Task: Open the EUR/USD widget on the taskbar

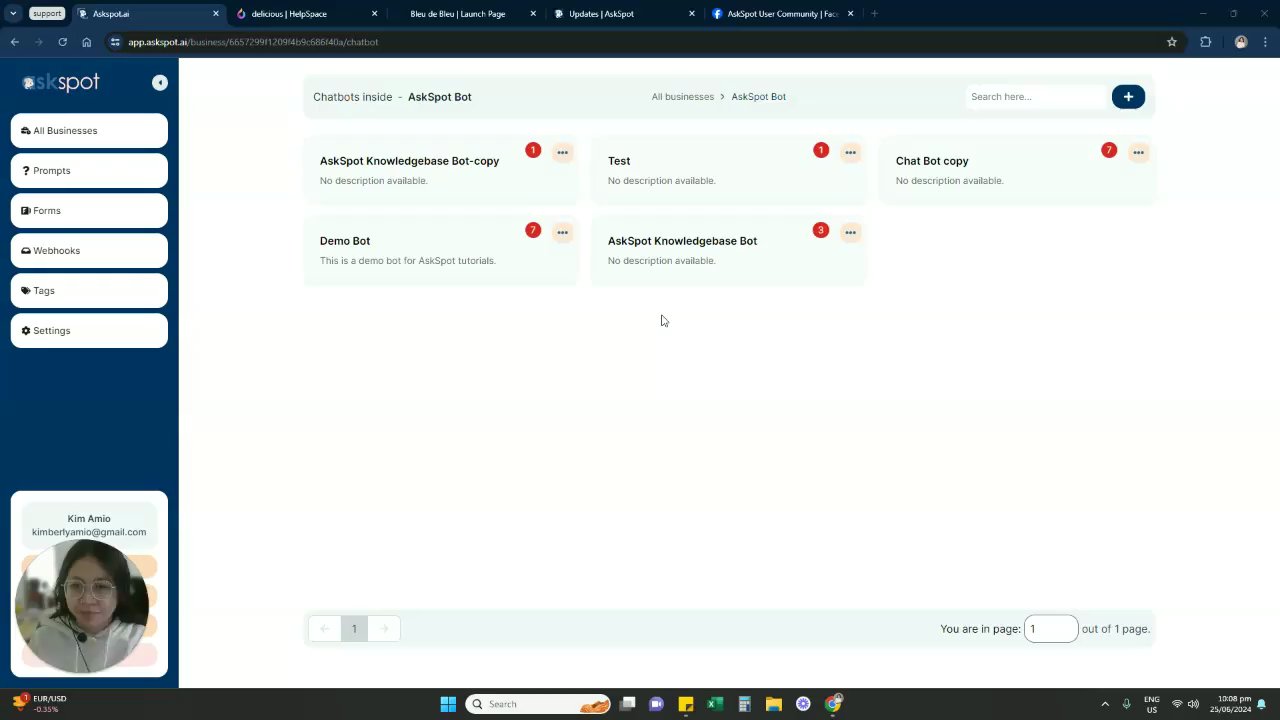Action: pyautogui.click(x=40, y=704)
